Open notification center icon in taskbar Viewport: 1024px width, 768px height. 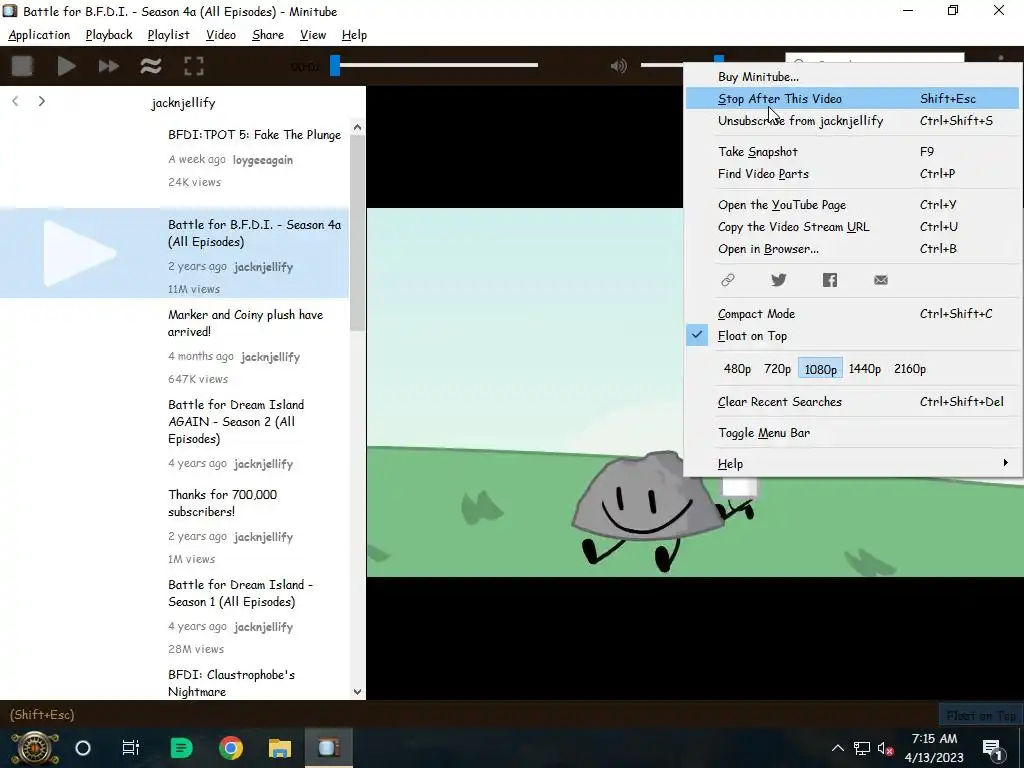pyautogui.click(x=993, y=748)
